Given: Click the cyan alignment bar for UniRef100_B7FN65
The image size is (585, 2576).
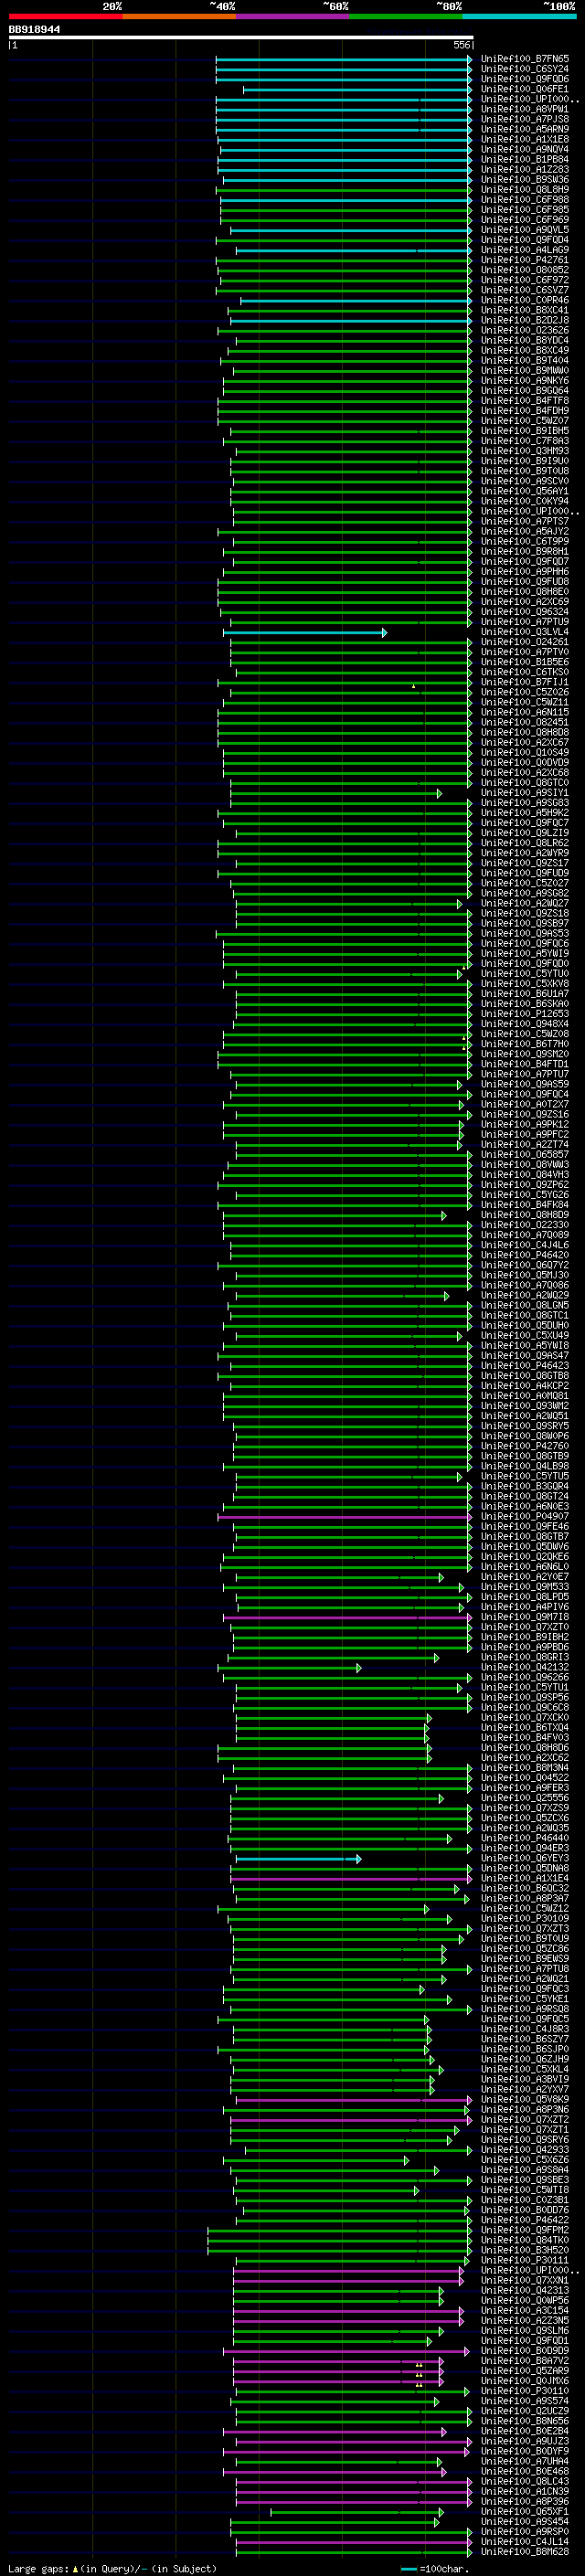Looking at the screenshot, I should tap(344, 59).
